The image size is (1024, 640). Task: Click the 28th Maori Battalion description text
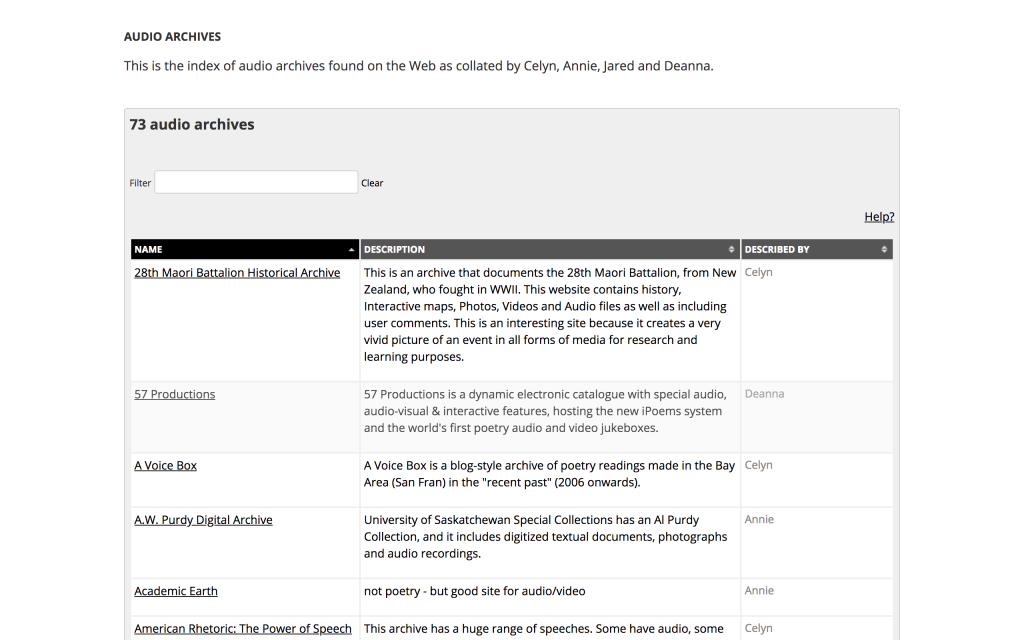pyautogui.click(x=550, y=315)
